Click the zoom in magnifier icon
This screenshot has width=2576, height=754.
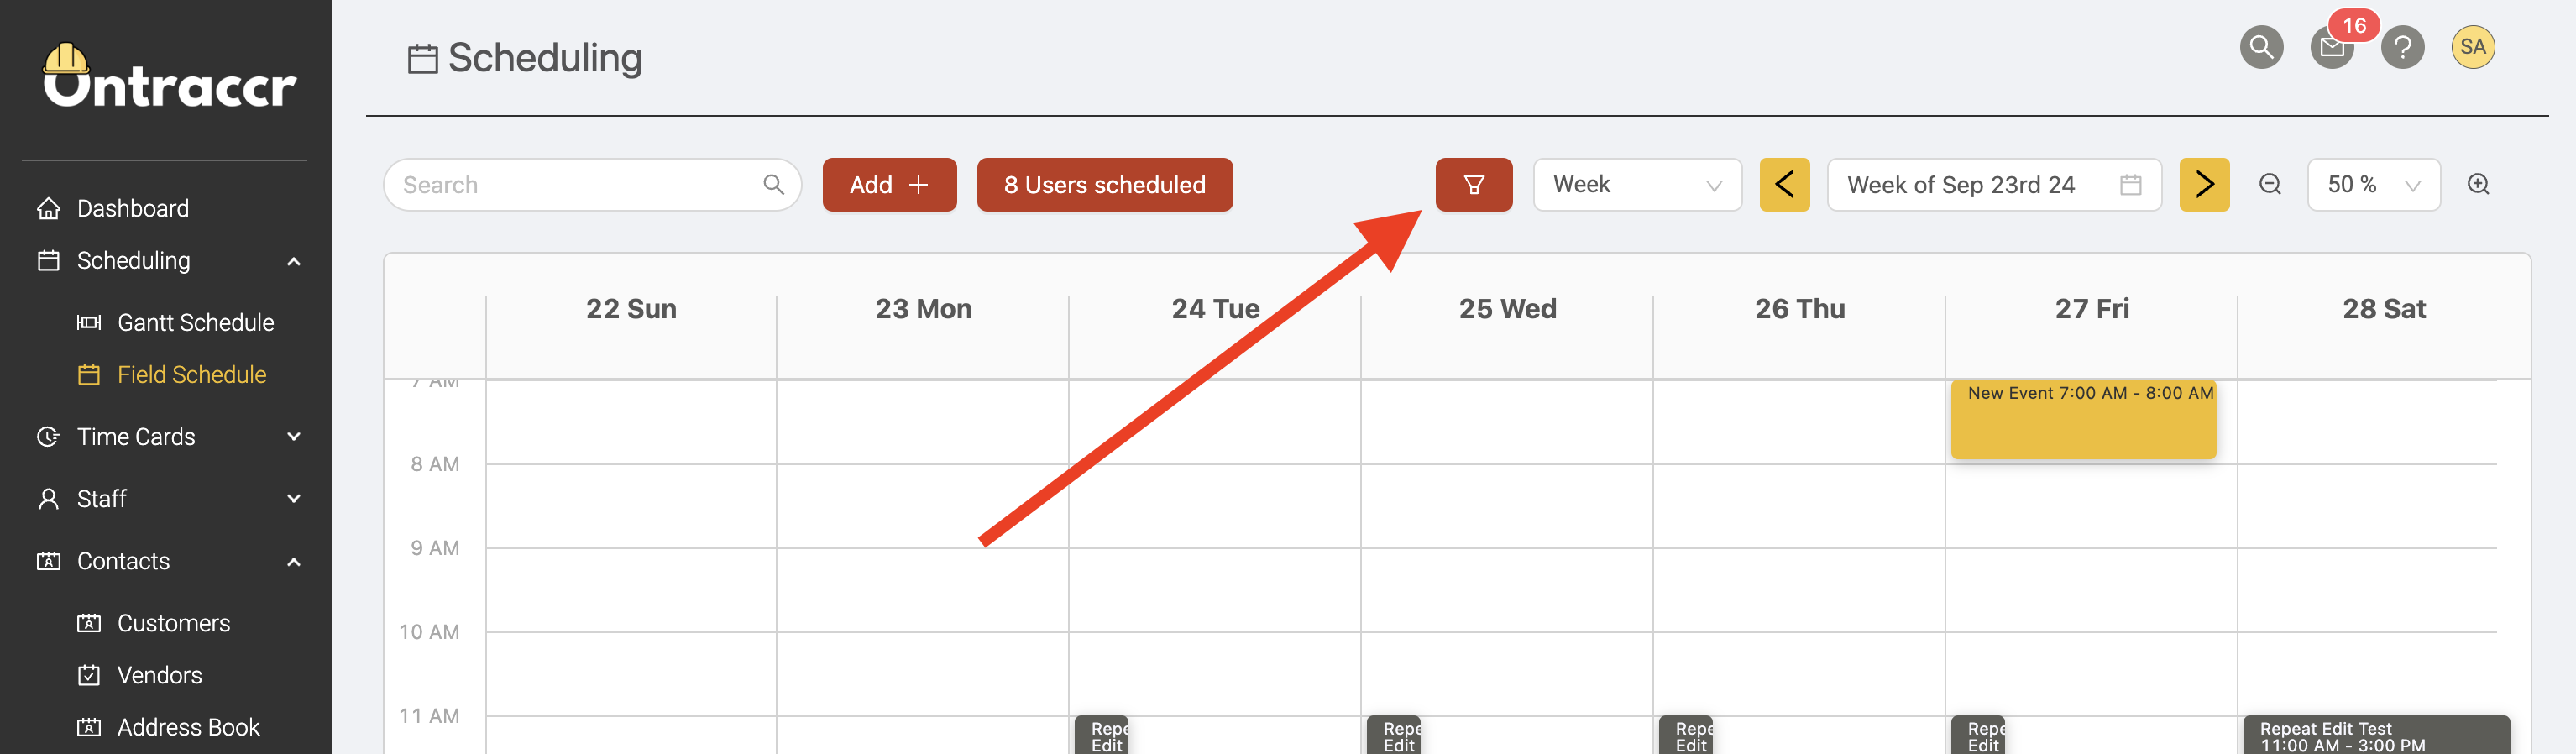(x=2478, y=185)
